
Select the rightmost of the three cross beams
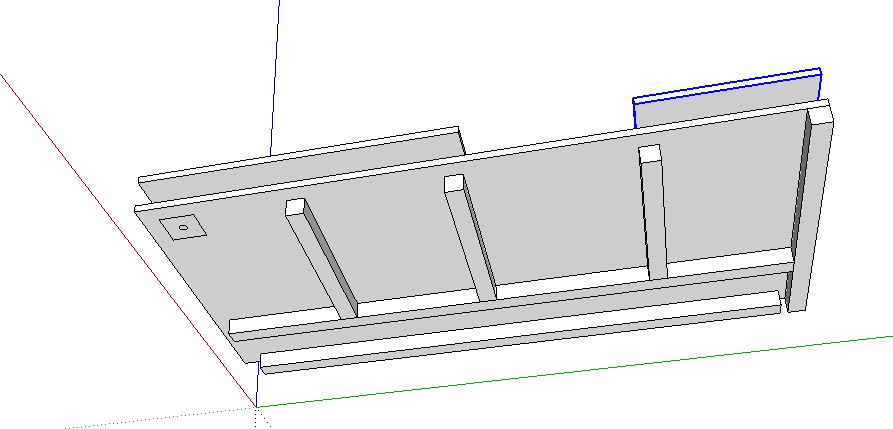click(x=653, y=212)
